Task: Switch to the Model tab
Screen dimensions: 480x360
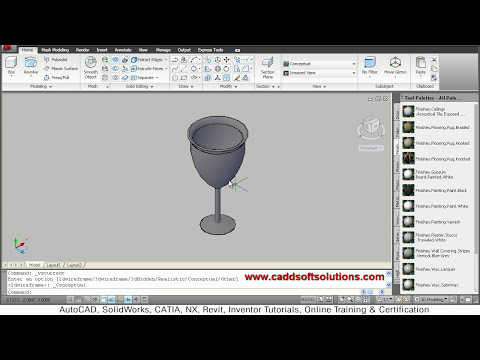Action: tap(34, 265)
